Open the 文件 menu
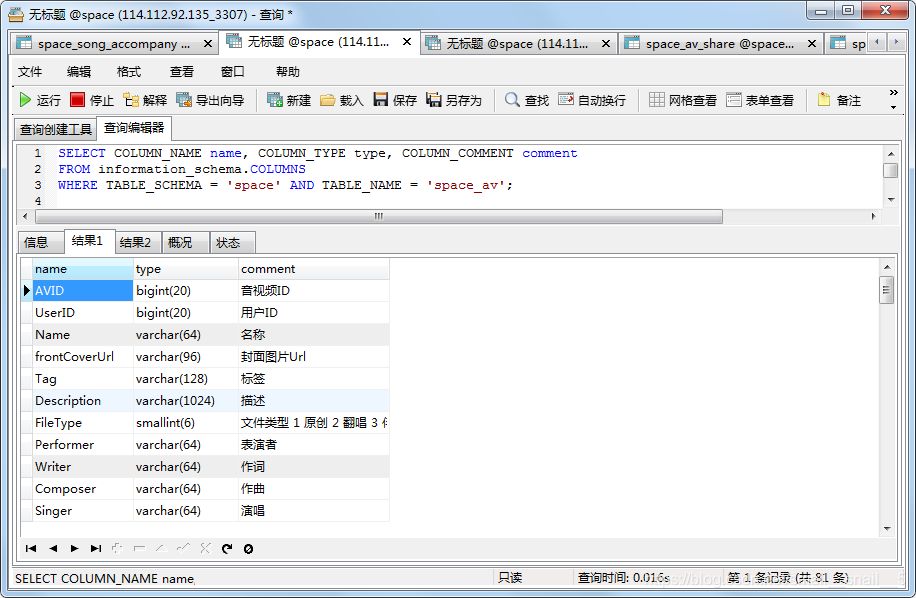Viewport: 916px width, 598px height. (30, 72)
